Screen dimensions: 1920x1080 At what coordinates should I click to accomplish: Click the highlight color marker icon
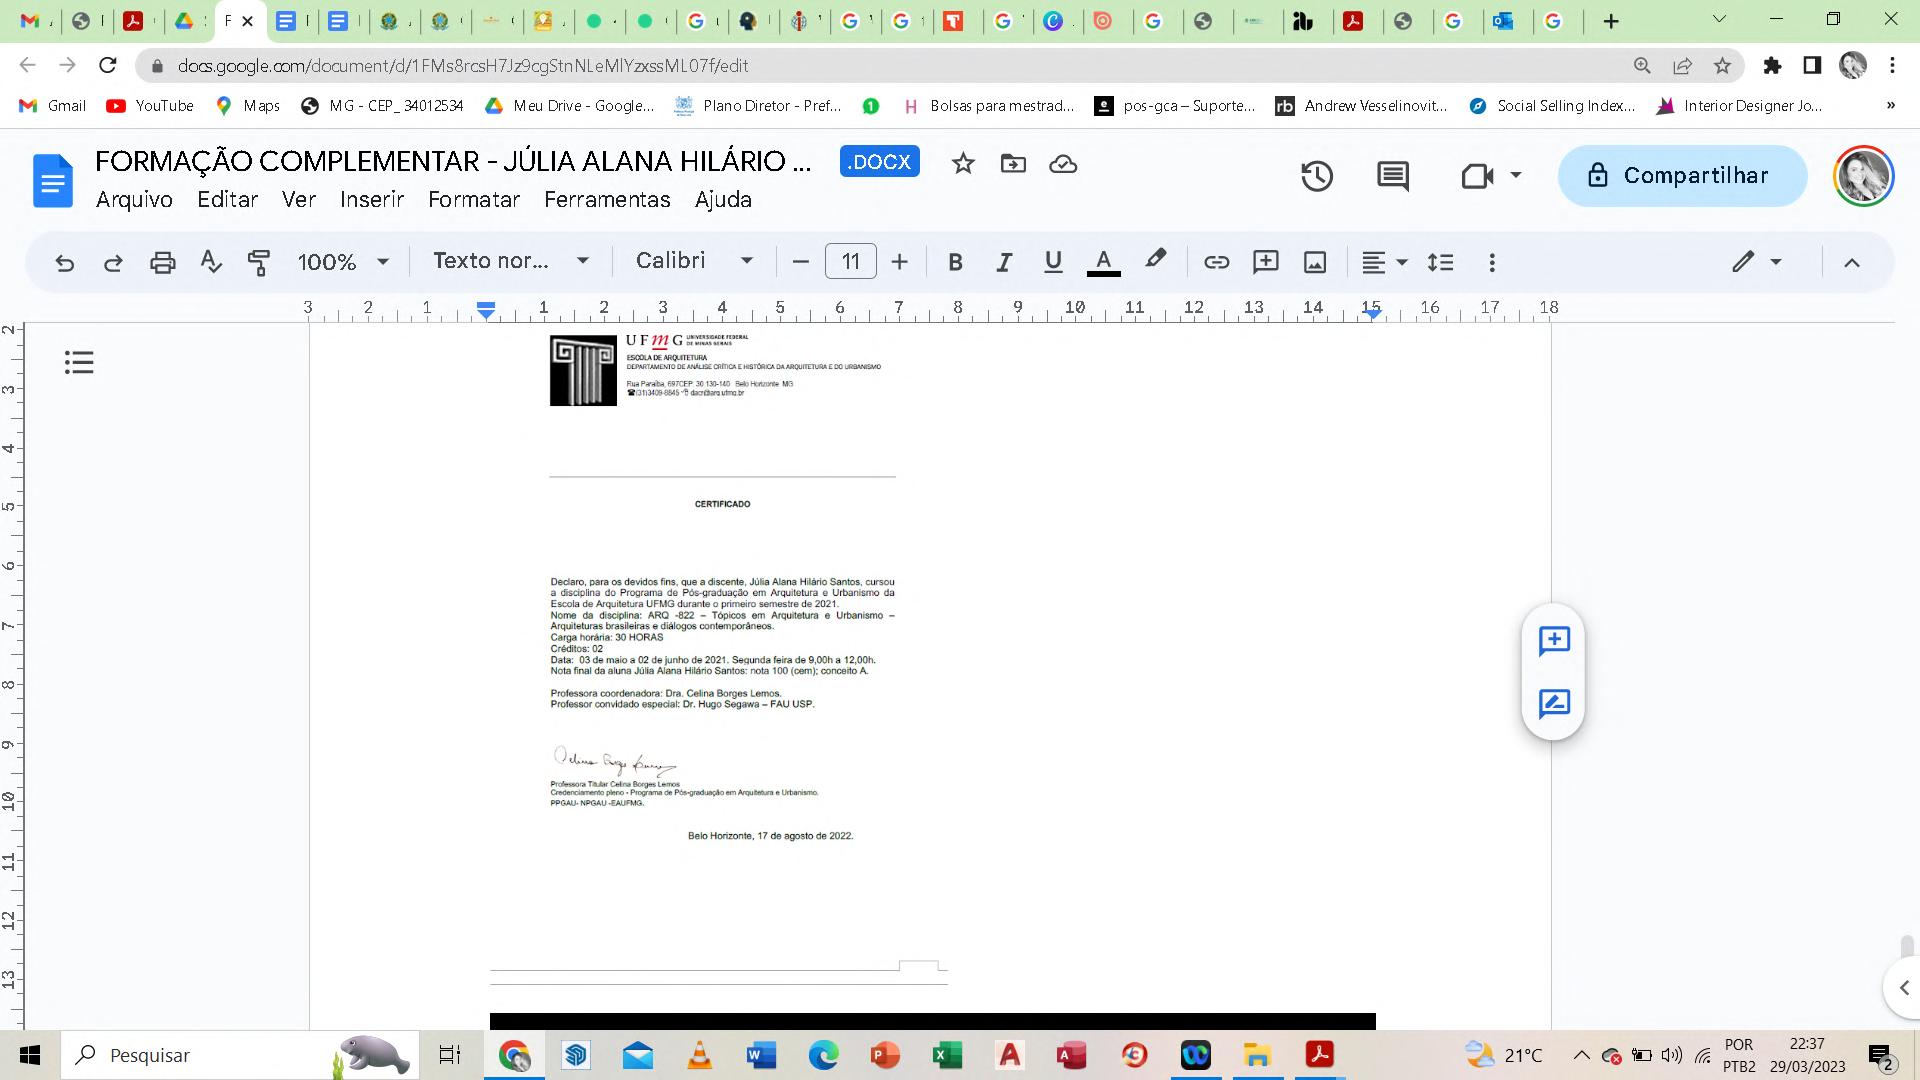click(x=1155, y=260)
